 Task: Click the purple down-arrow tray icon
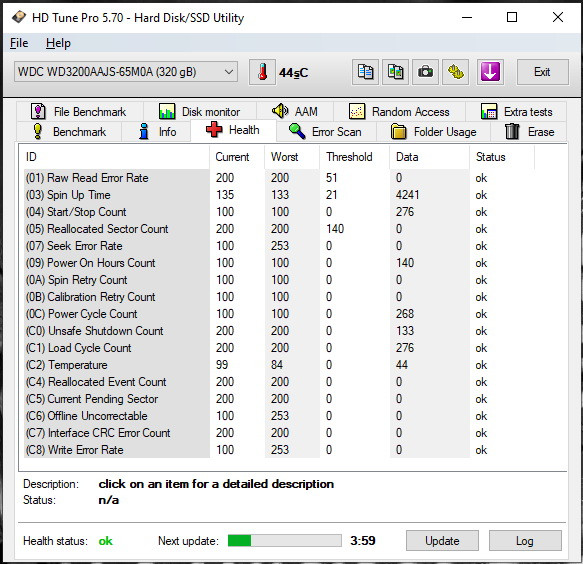pos(490,72)
